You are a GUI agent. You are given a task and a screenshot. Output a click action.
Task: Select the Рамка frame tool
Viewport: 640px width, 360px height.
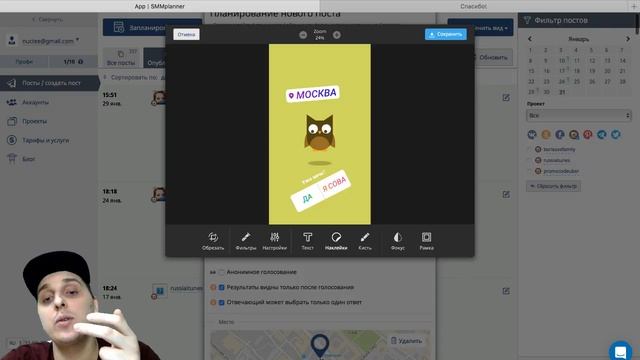point(427,241)
